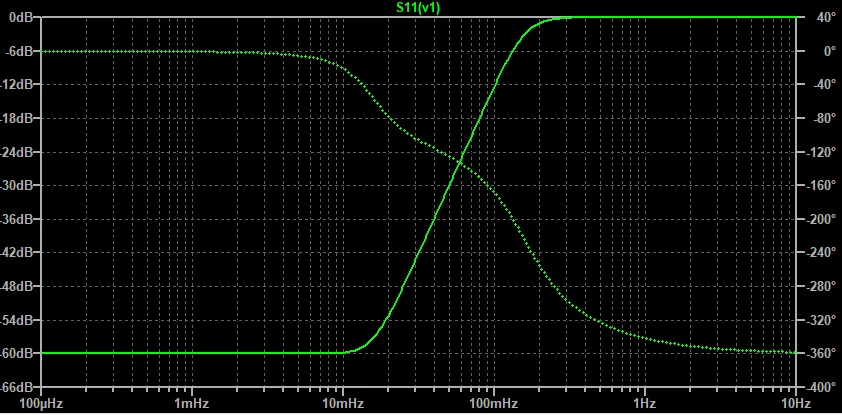The height and width of the screenshot is (415, 842).
Task: Click the -120° phase axis label
Action: pos(822,152)
